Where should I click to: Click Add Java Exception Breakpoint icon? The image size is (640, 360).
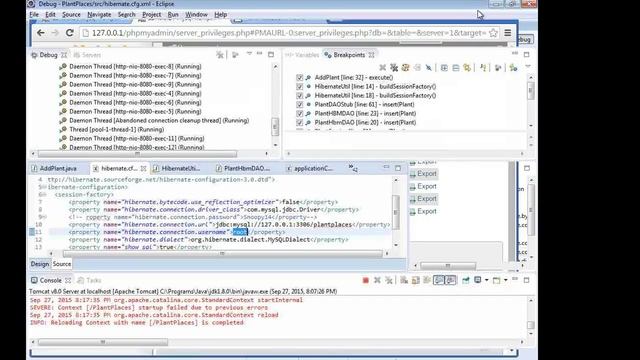pos(483,68)
